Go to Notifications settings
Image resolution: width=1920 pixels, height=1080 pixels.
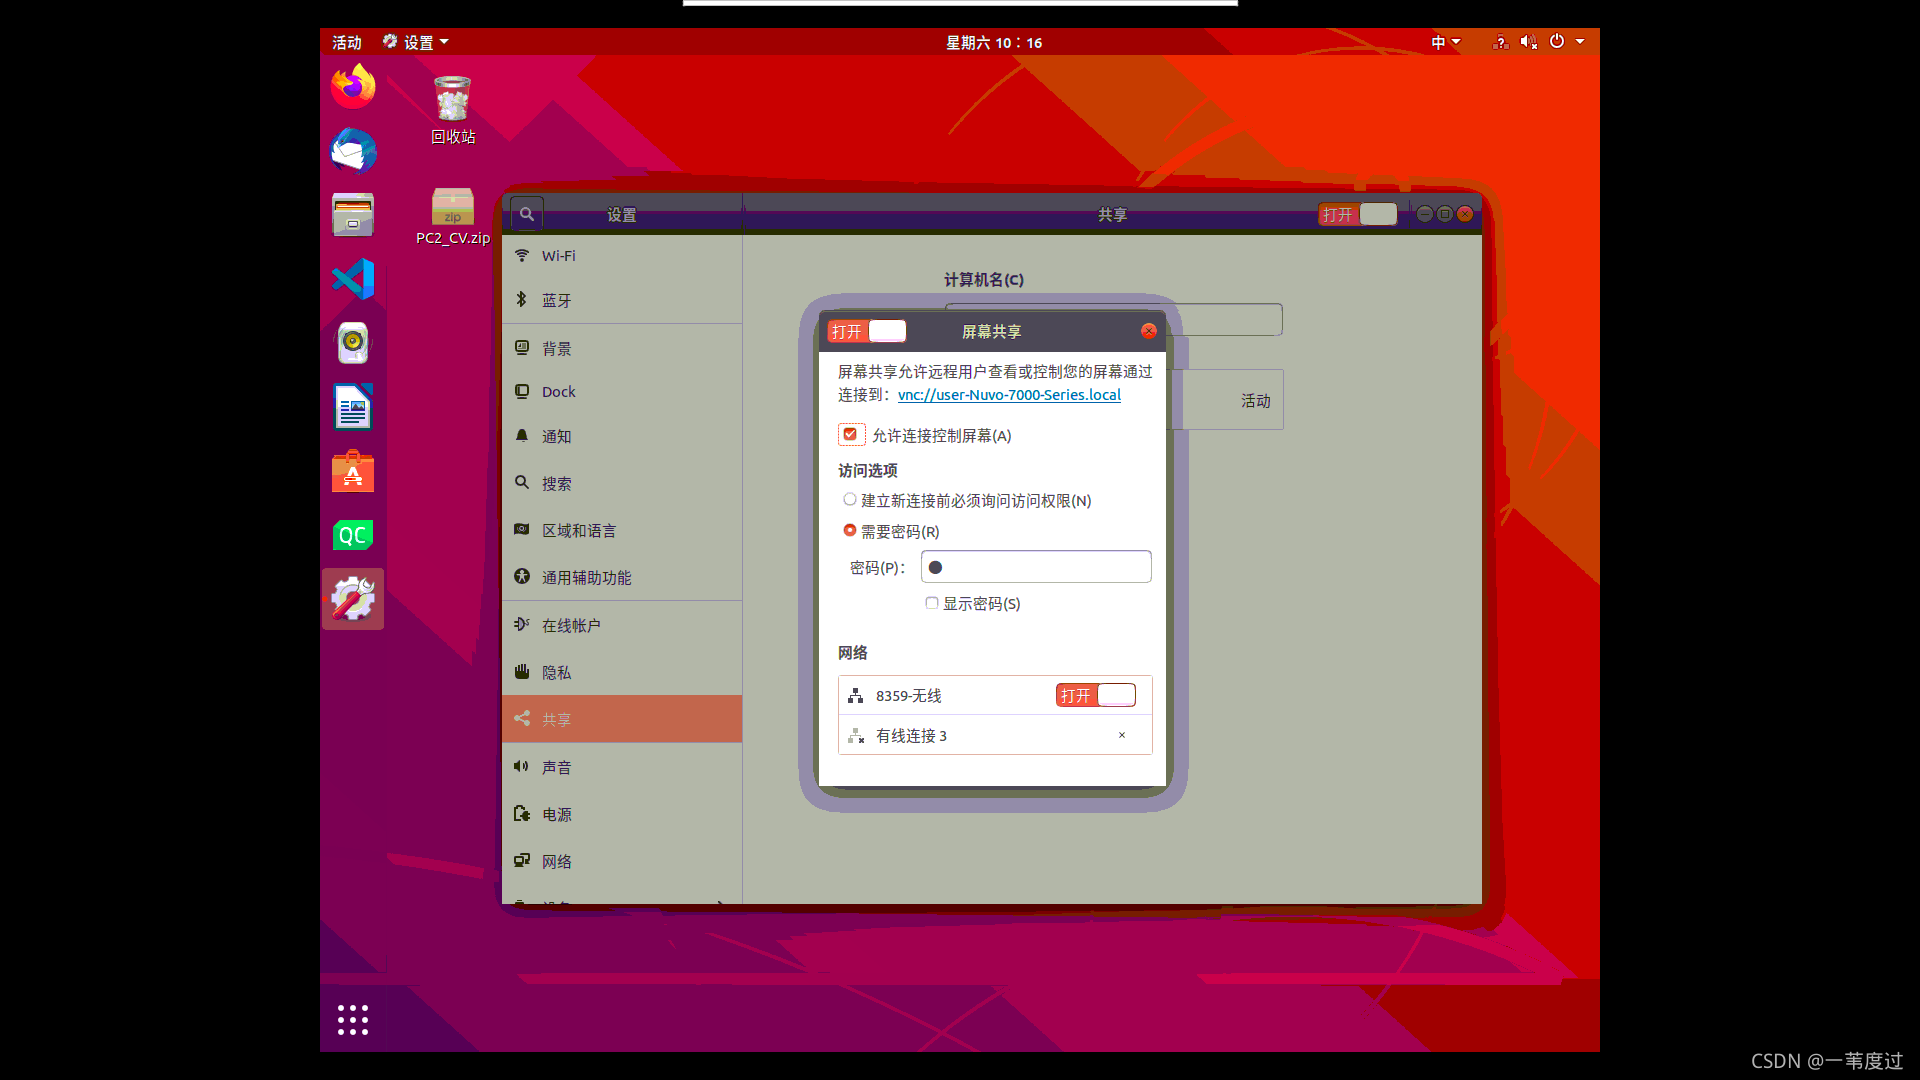(x=622, y=436)
